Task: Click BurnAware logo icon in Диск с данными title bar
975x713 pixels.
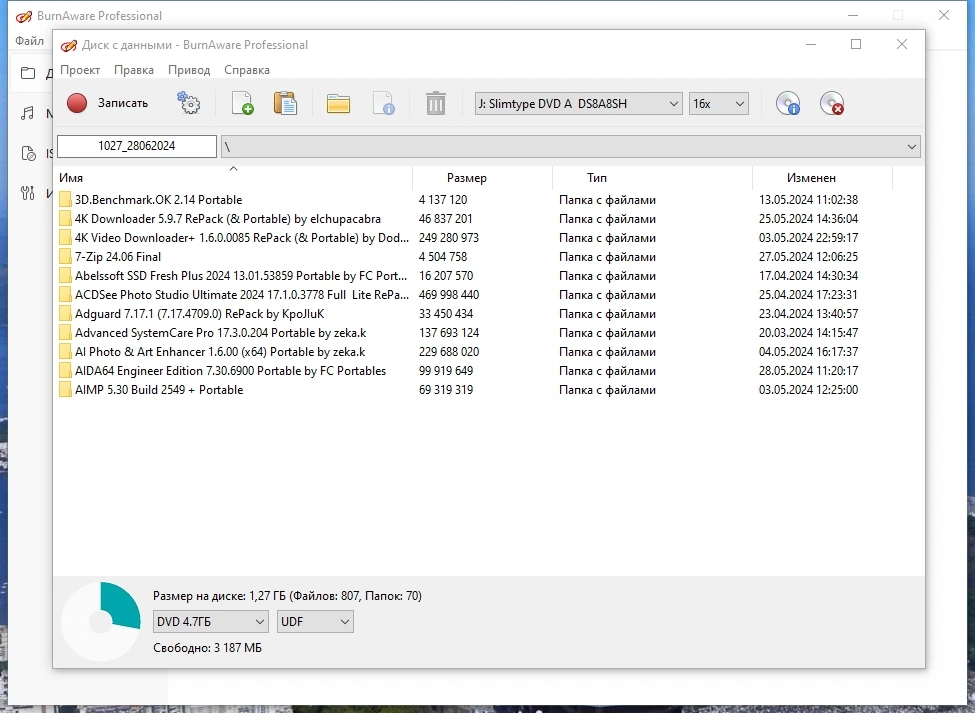Action: point(68,45)
